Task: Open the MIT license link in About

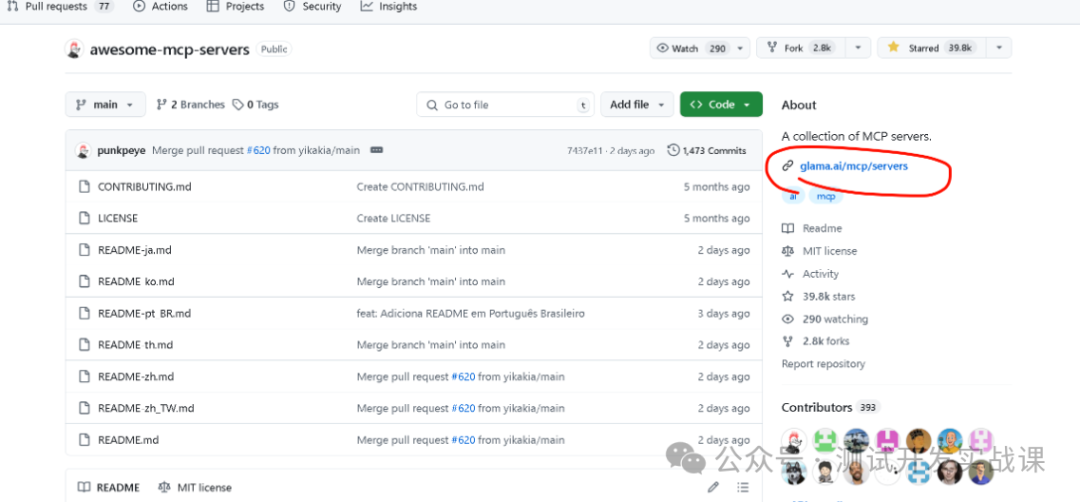Action: tap(820, 251)
